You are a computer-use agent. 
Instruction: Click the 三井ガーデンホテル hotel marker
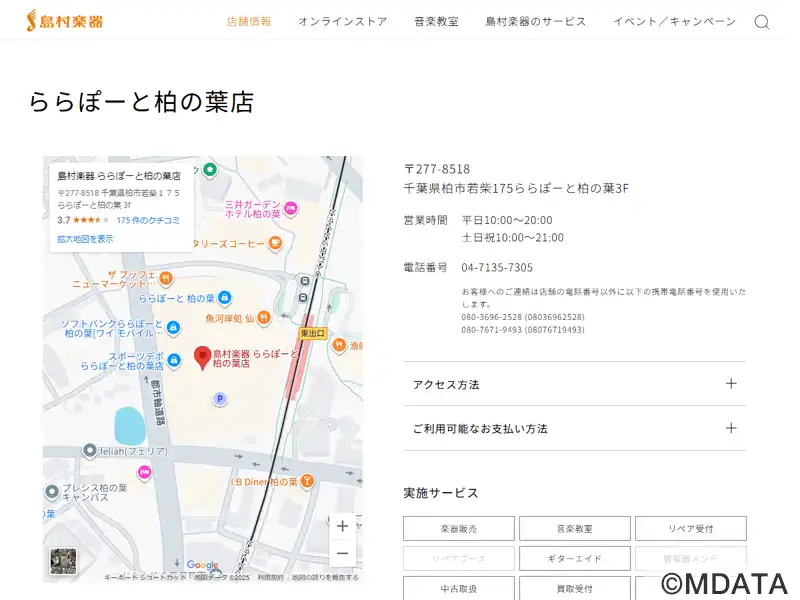click(290, 208)
